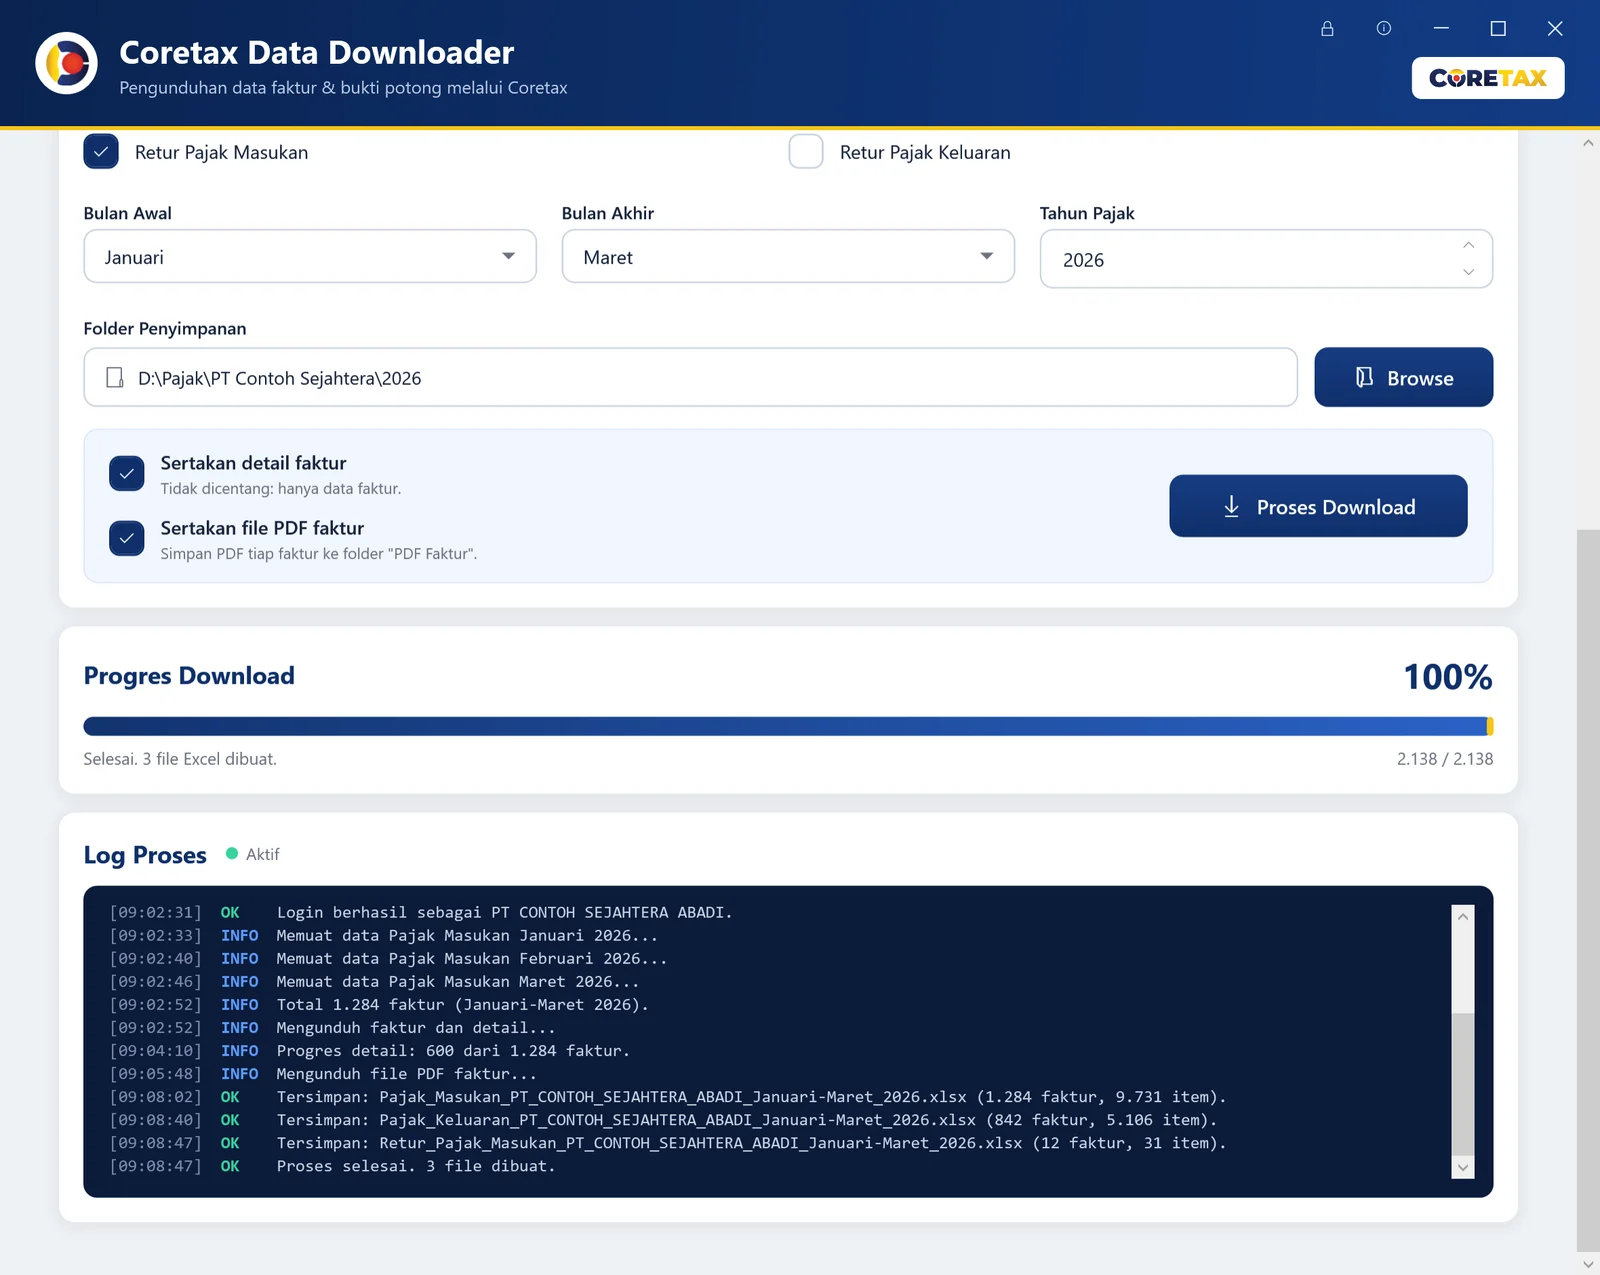Click the Coretax Data Downloader app logo
1600x1275 pixels.
(67, 63)
